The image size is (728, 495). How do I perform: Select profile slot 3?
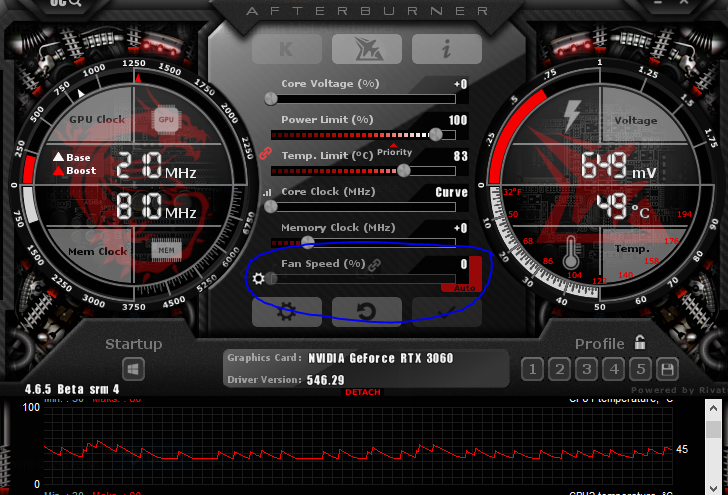(x=586, y=370)
